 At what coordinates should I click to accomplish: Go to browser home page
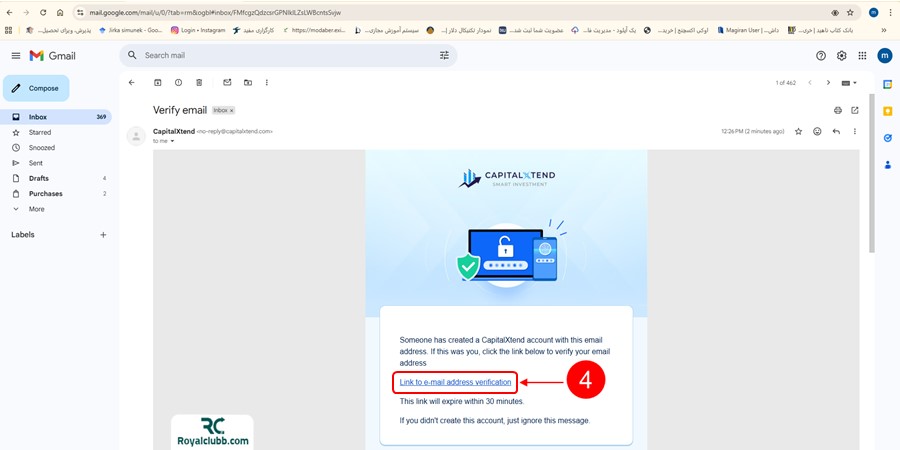tap(60, 13)
